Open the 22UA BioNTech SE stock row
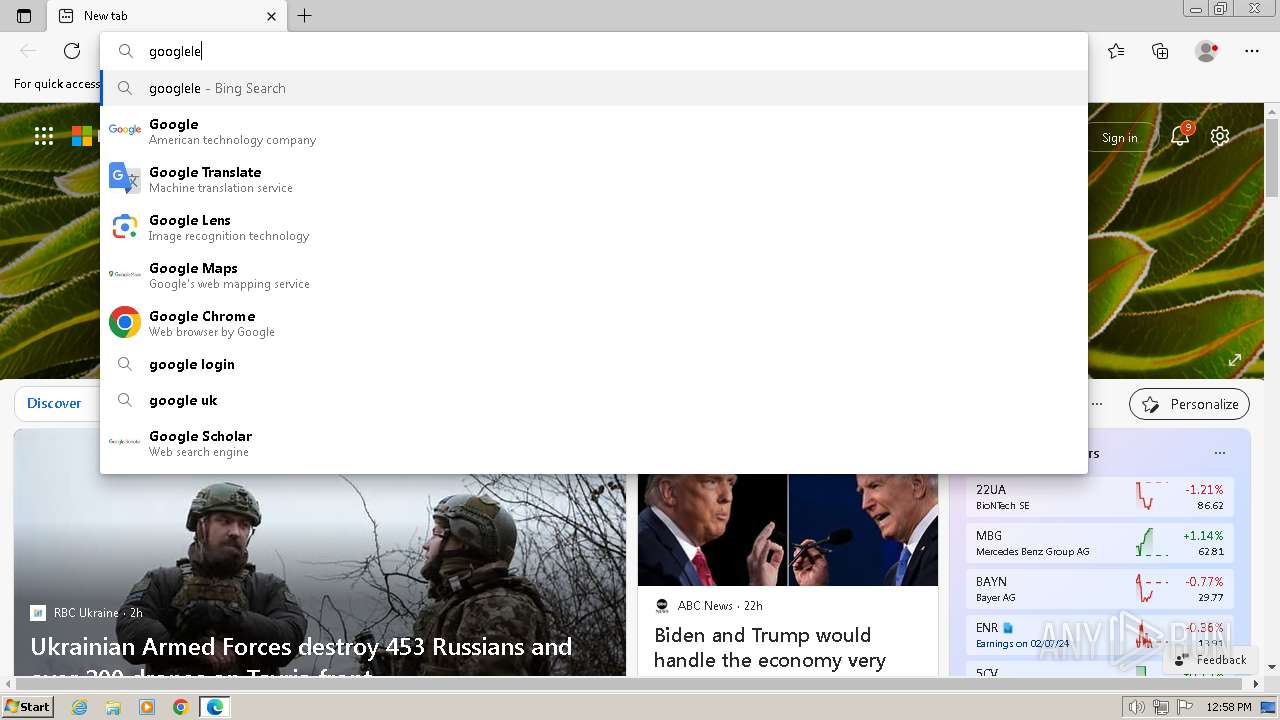 1099,497
